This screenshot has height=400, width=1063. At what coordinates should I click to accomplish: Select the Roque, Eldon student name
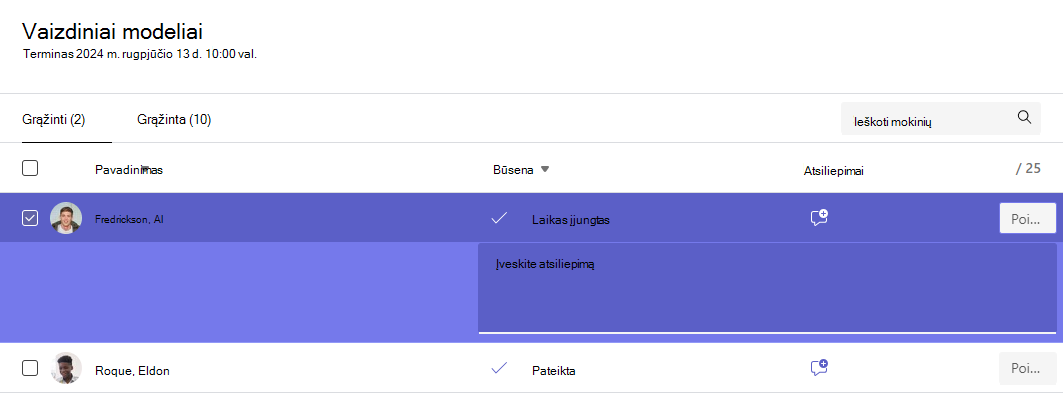tap(132, 371)
